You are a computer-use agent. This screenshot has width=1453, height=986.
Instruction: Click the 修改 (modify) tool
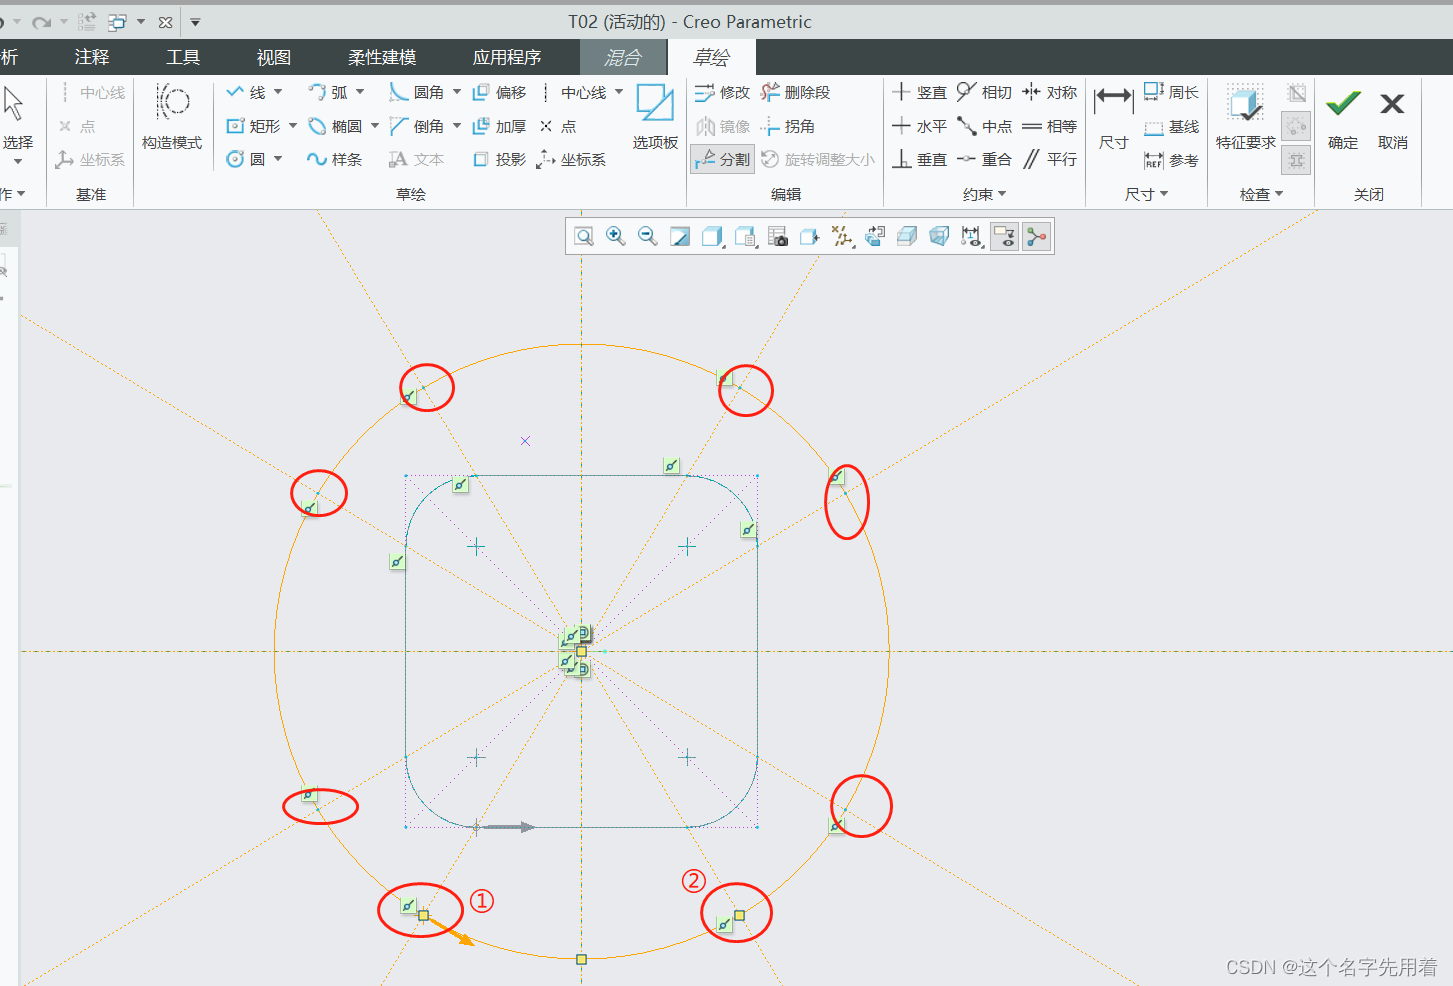click(722, 92)
